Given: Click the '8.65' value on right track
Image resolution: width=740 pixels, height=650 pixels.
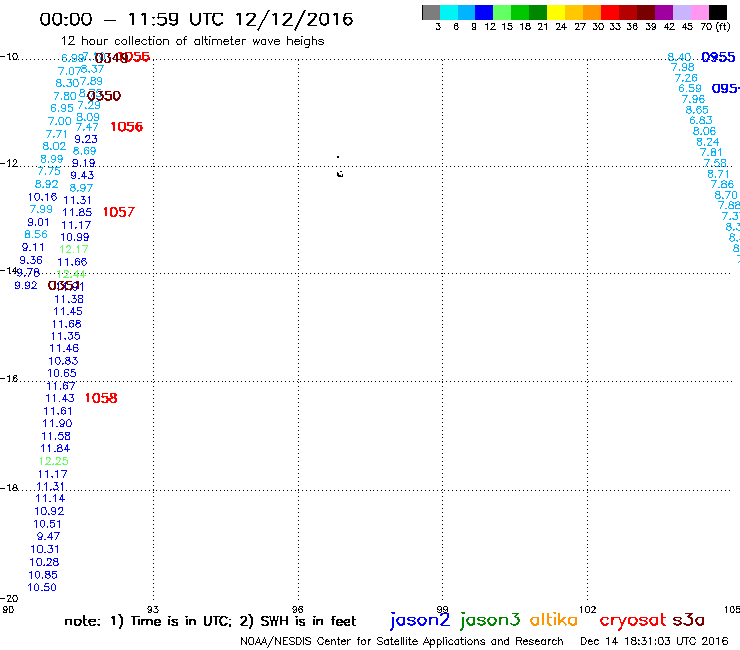Looking at the screenshot, I should [x=697, y=110].
